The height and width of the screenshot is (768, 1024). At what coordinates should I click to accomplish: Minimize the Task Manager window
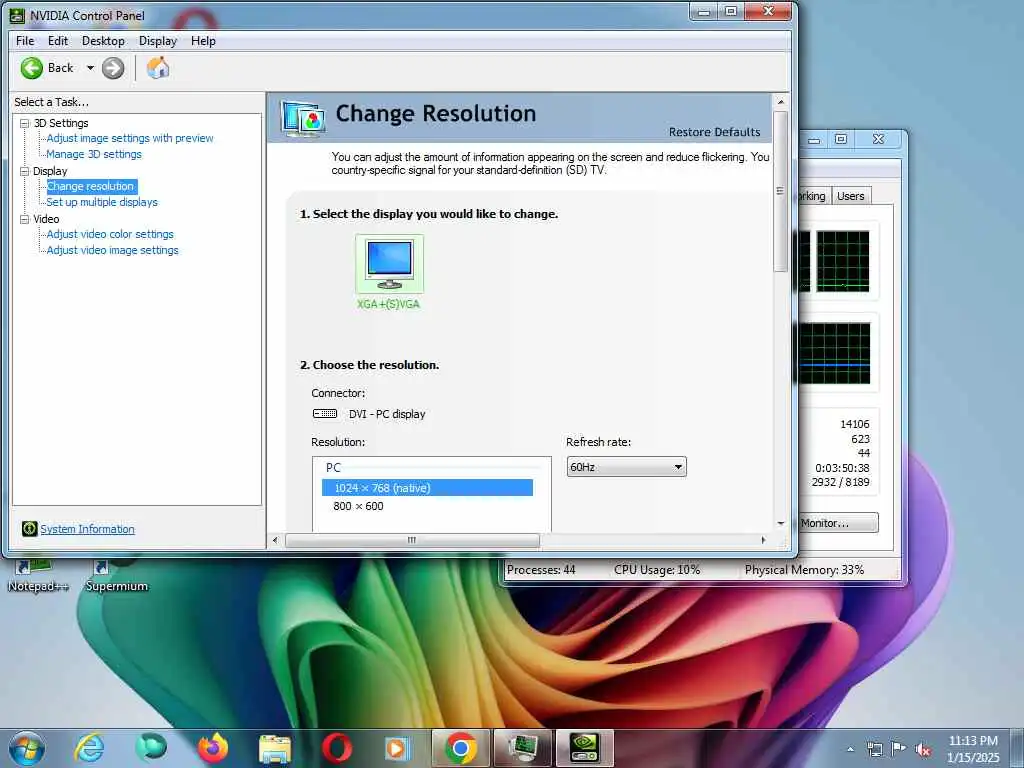tap(814, 140)
